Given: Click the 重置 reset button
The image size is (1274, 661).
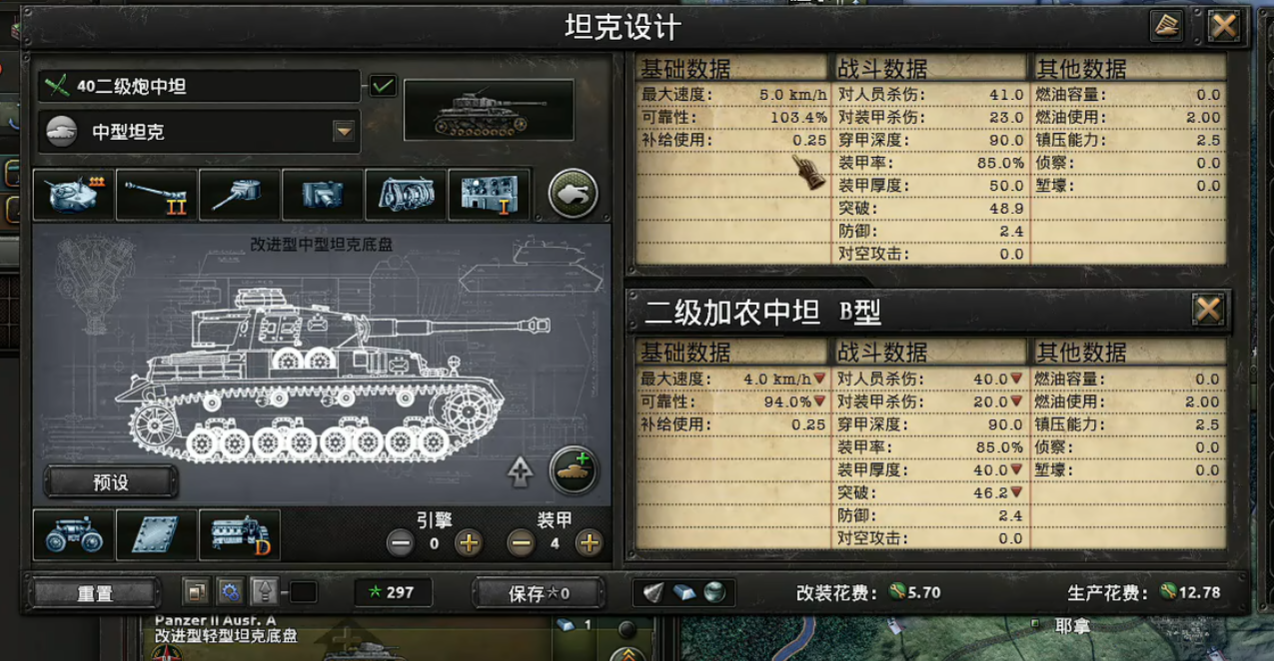Looking at the screenshot, I should click(95, 592).
